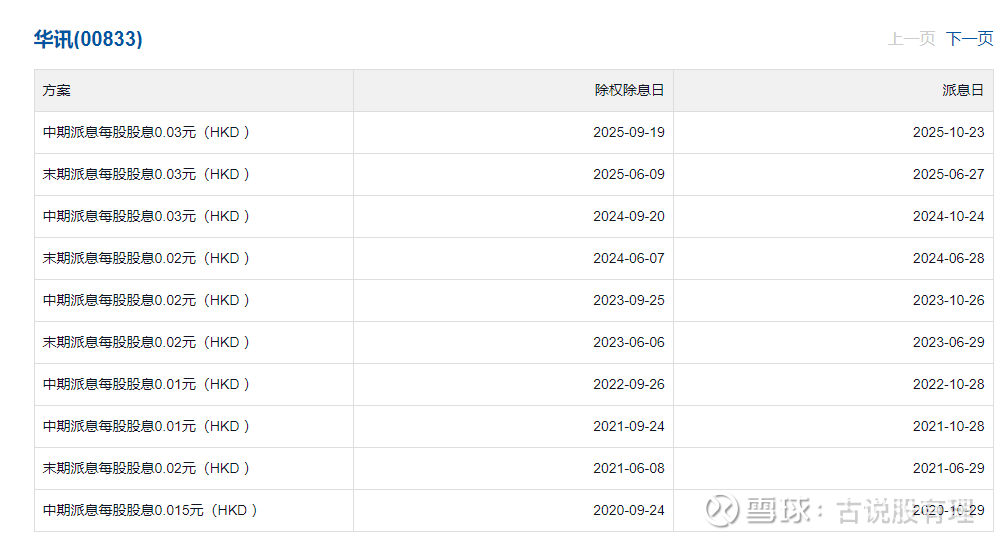This screenshot has height=541, width=1003.
Task: Click the 方案 column header
Action: 57,90
